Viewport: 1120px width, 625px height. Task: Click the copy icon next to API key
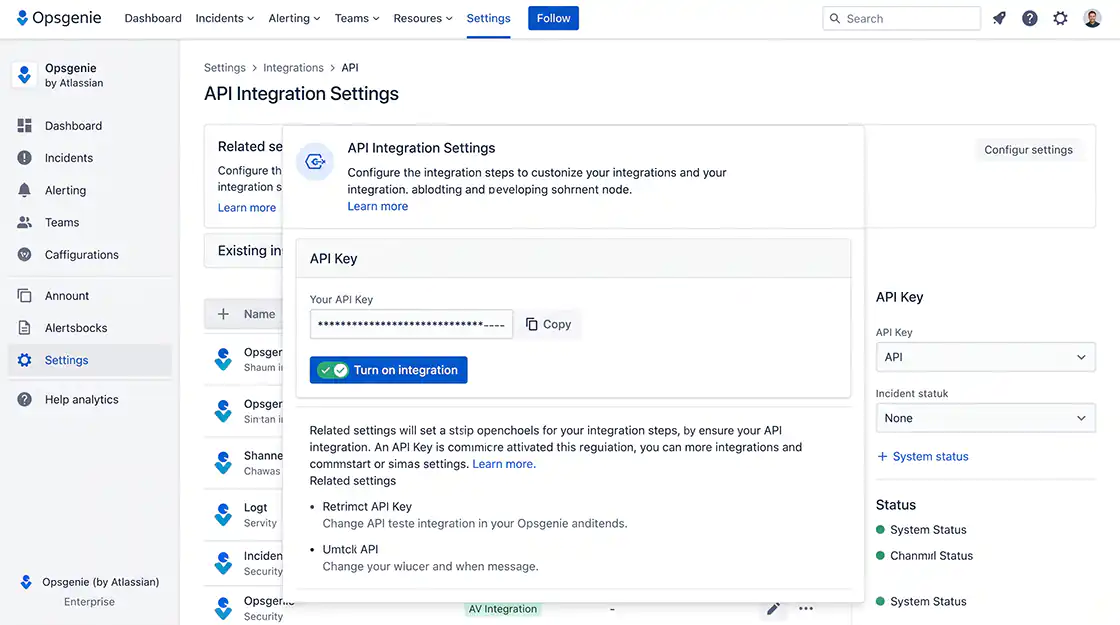point(531,324)
